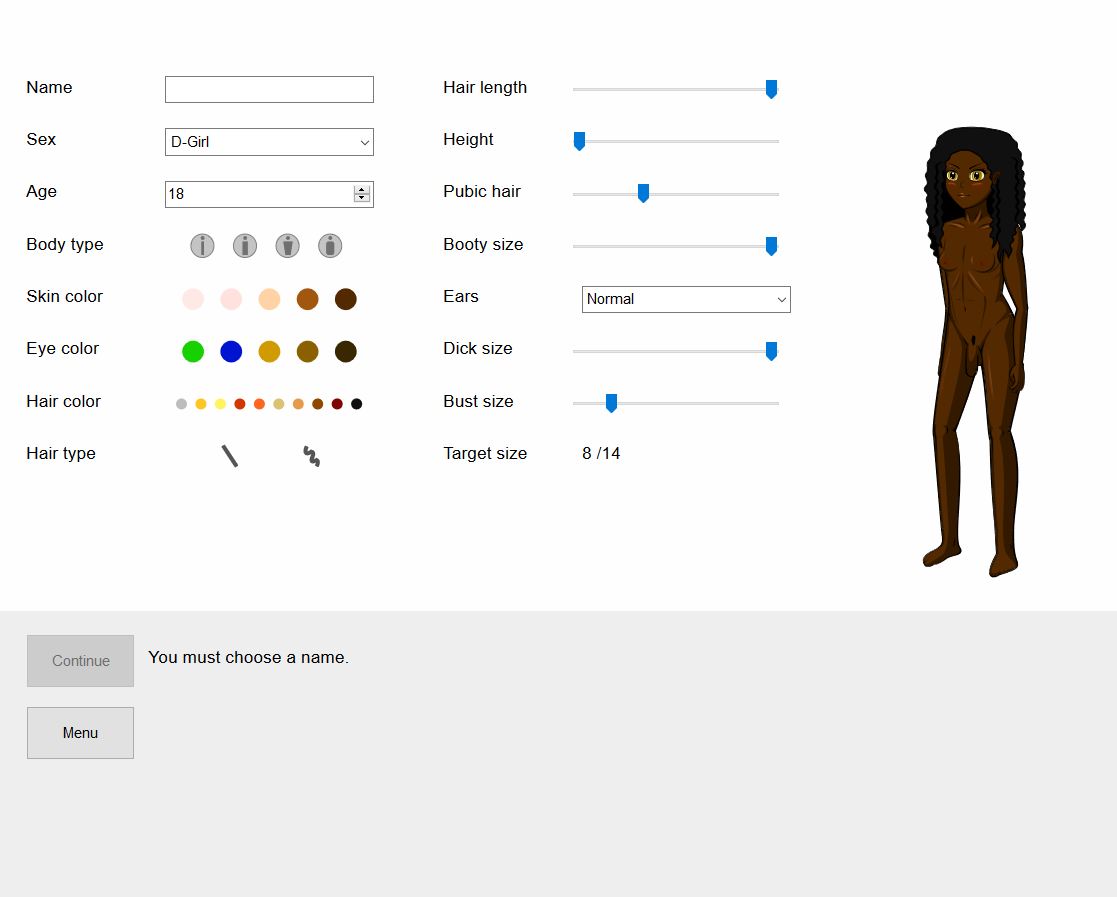This screenshot has width=1117, height=897.
Task: Select the black hair color dot
Action: (356, 404)
